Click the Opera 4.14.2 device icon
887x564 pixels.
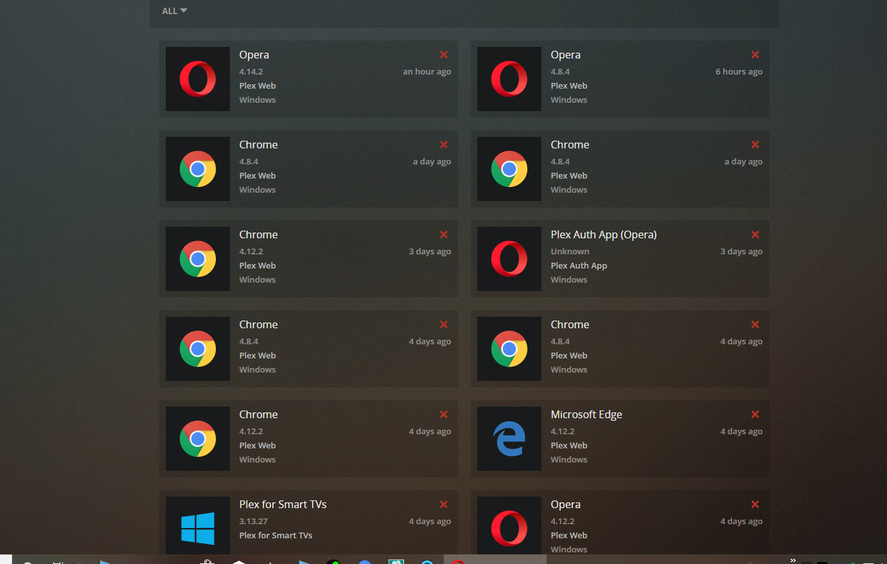[x=197, y=79]
